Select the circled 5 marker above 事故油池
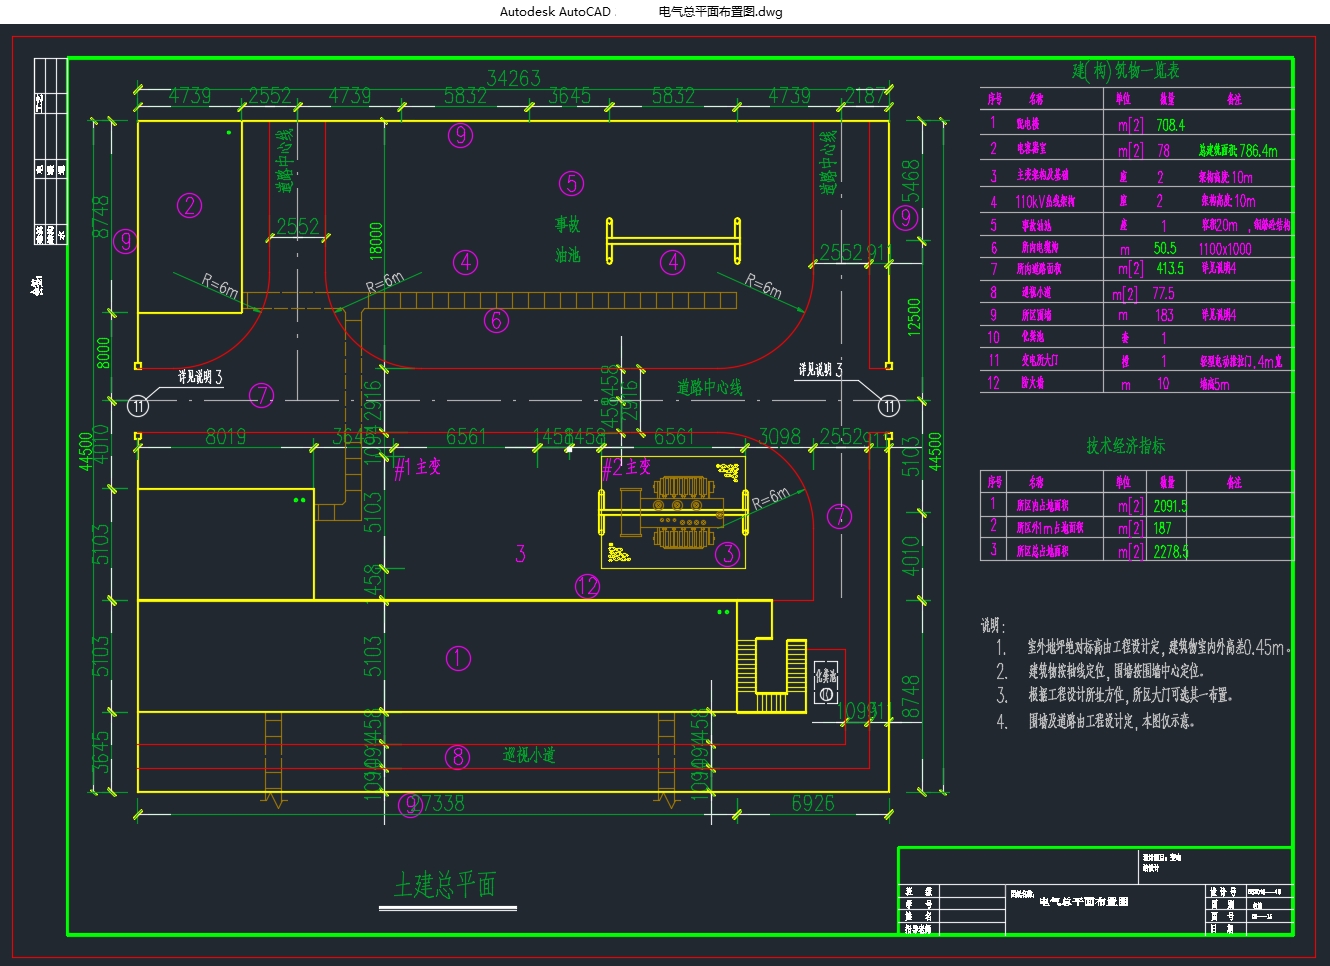The height and width of the screenshot is (966, 1330). (571, 183)
